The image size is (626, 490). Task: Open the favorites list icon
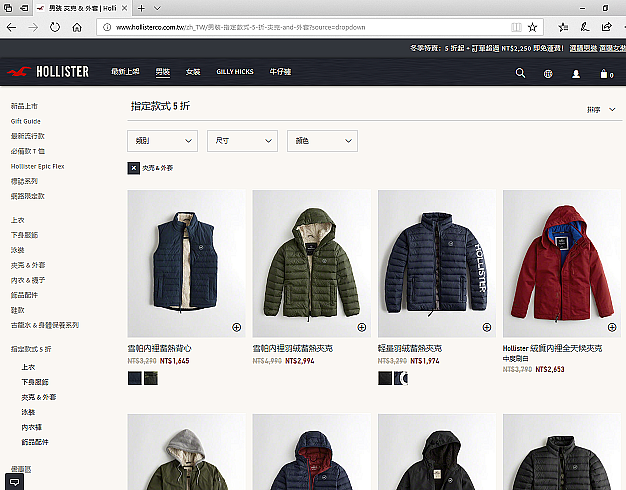point(563,27)
